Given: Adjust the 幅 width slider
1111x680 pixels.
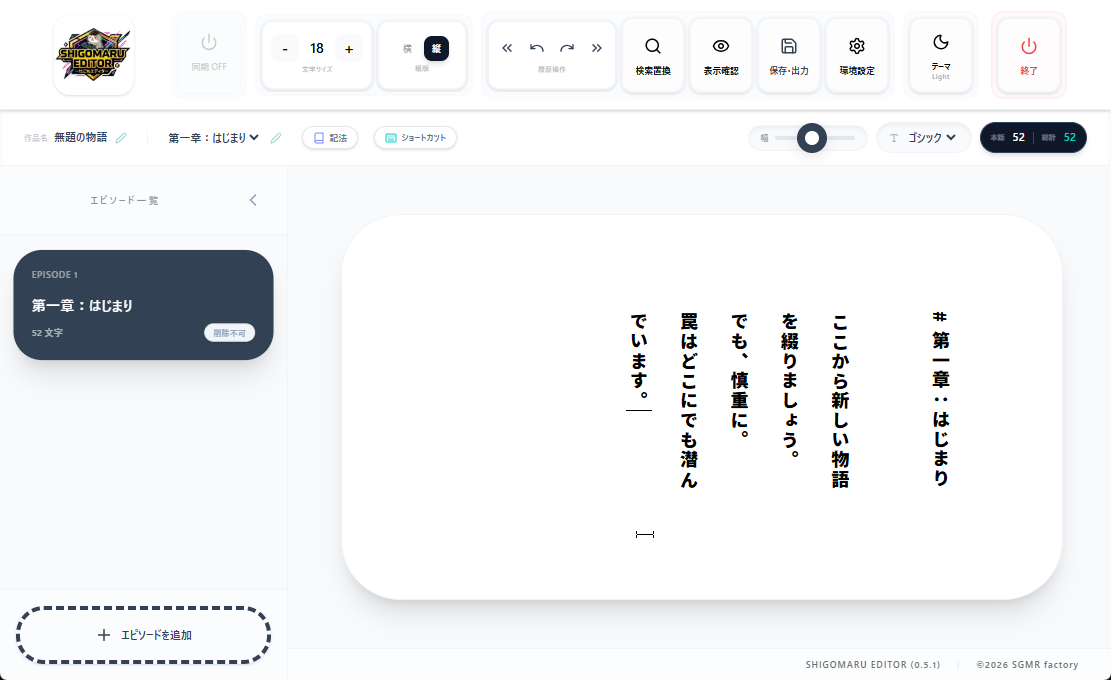Looking at the screenshot, I should [x=814, y=137].
